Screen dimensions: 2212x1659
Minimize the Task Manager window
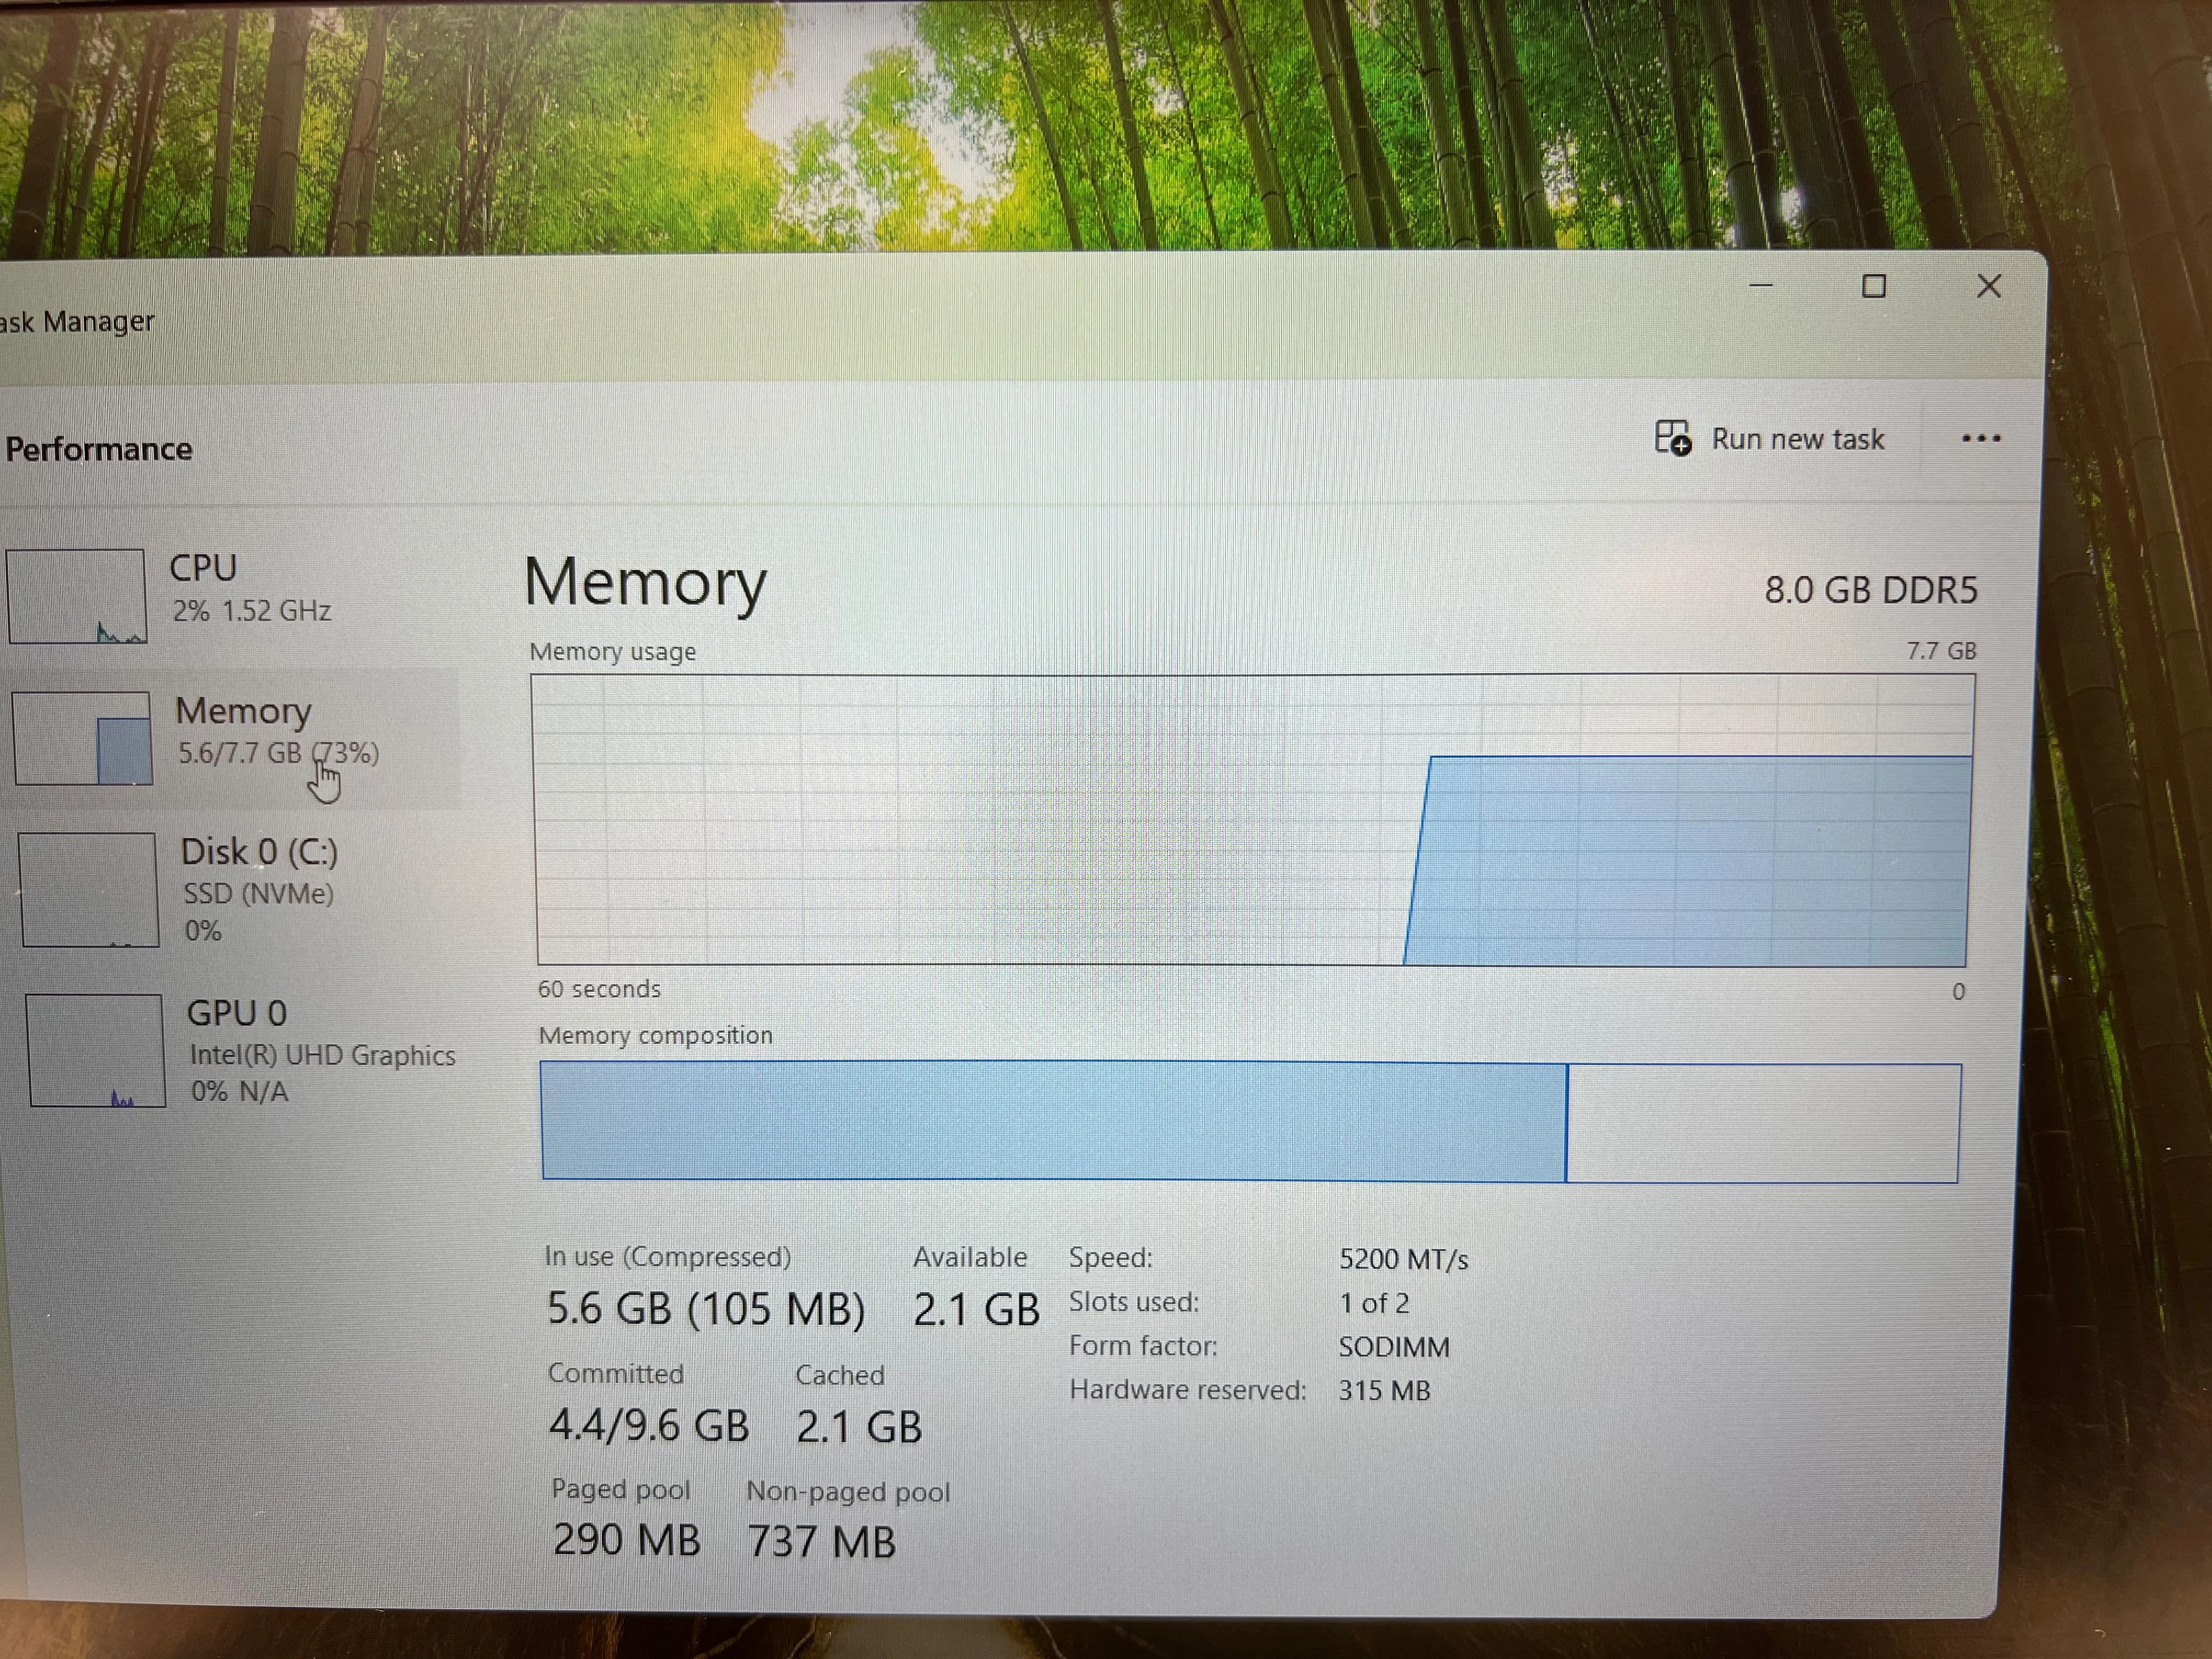[x=1761, y=286]
